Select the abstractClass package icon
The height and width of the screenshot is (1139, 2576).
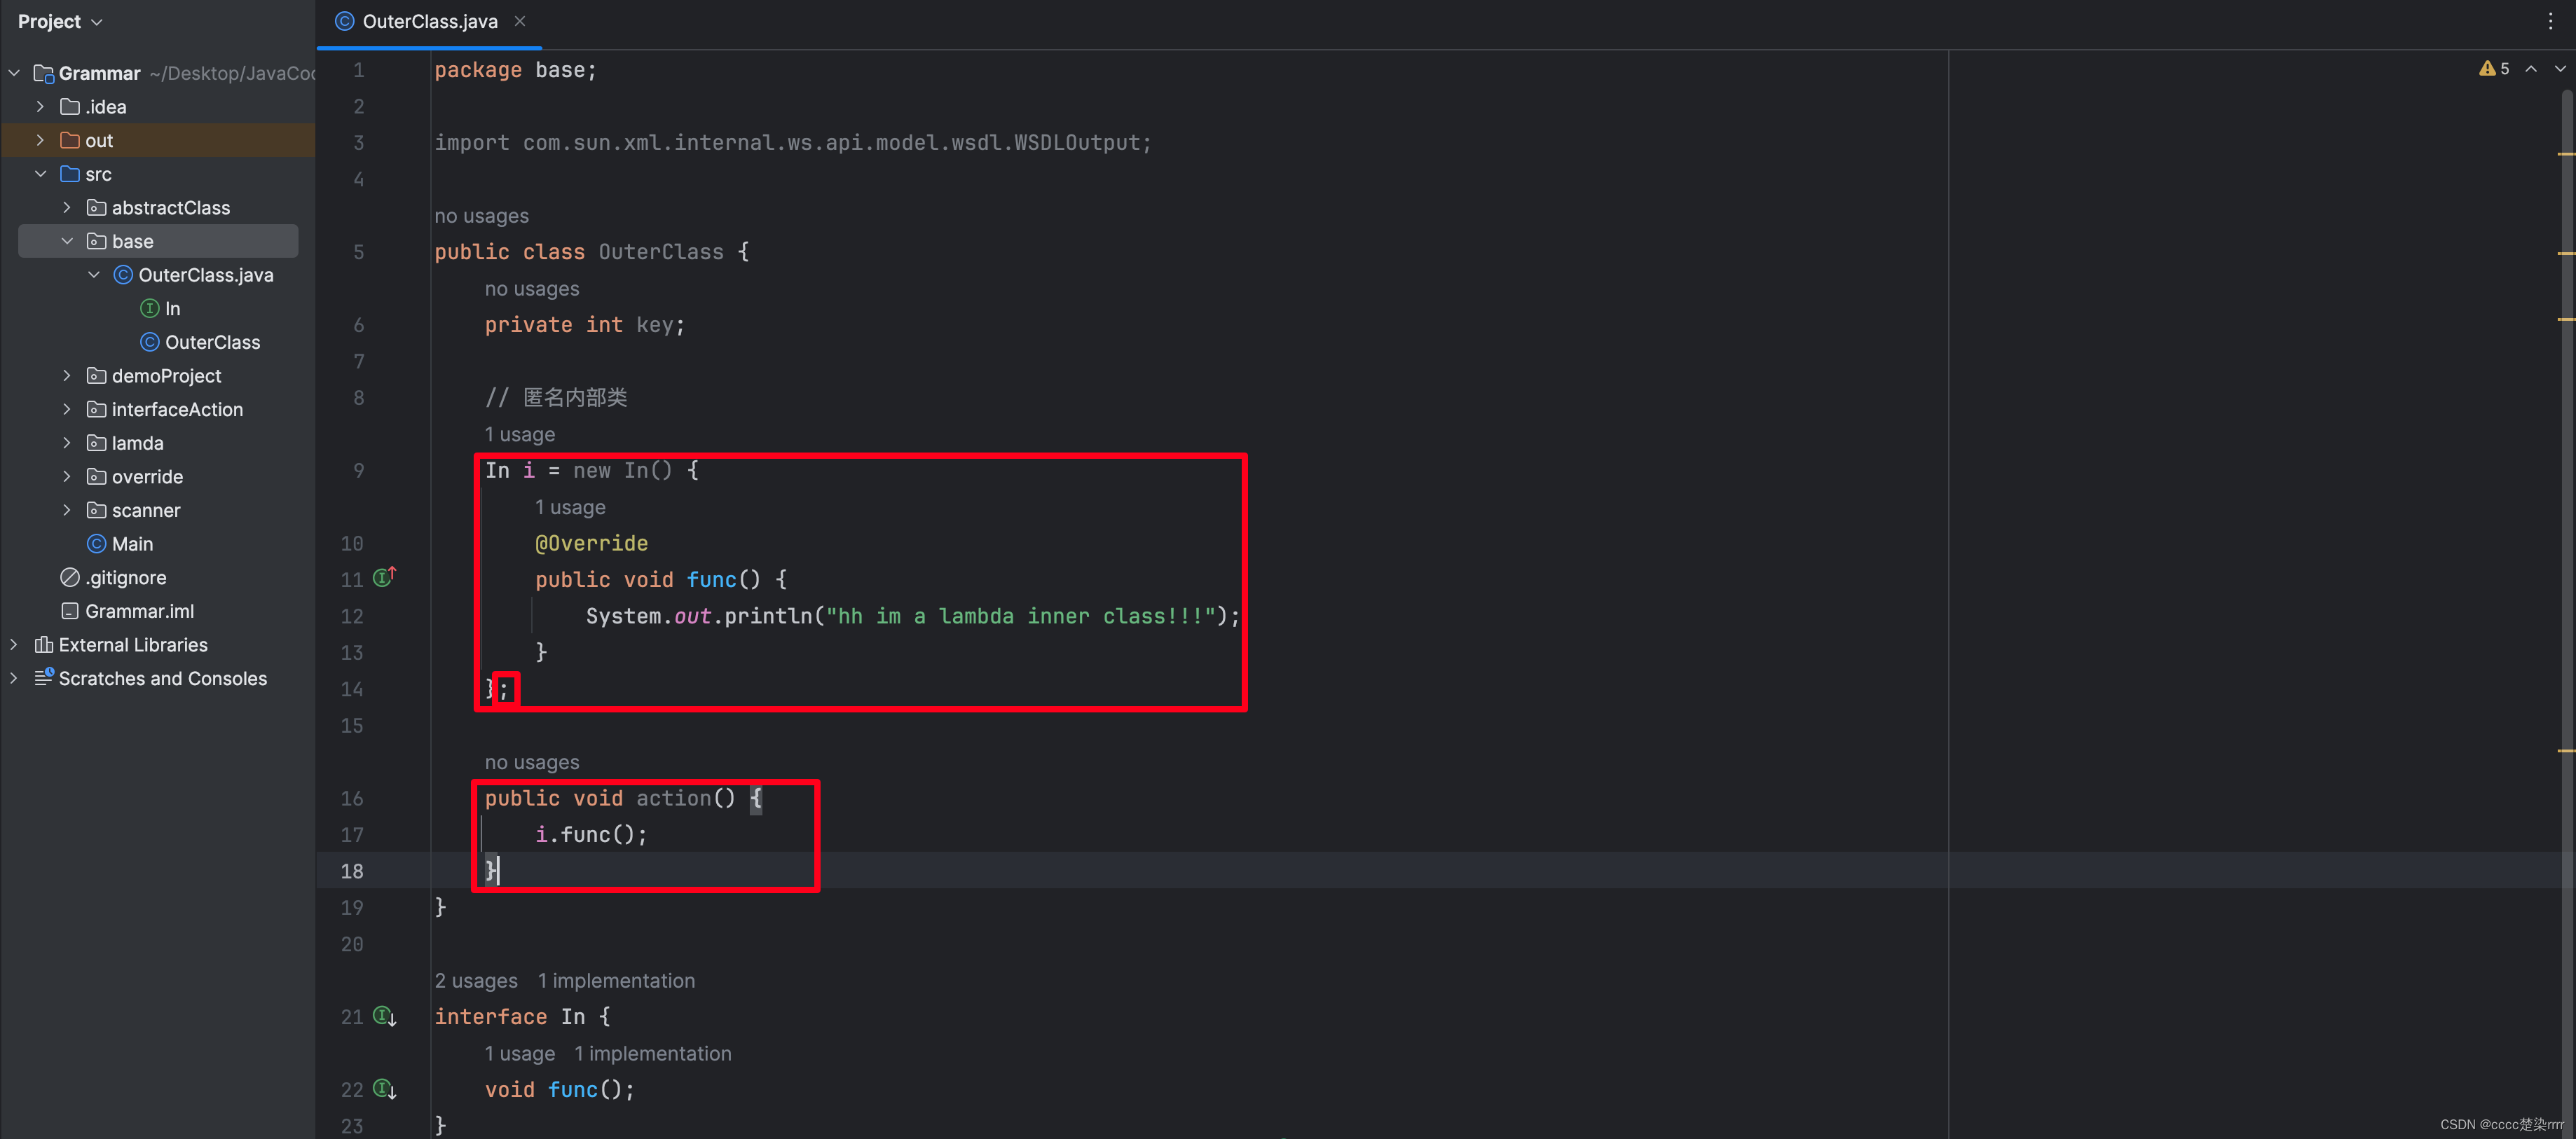97,208
